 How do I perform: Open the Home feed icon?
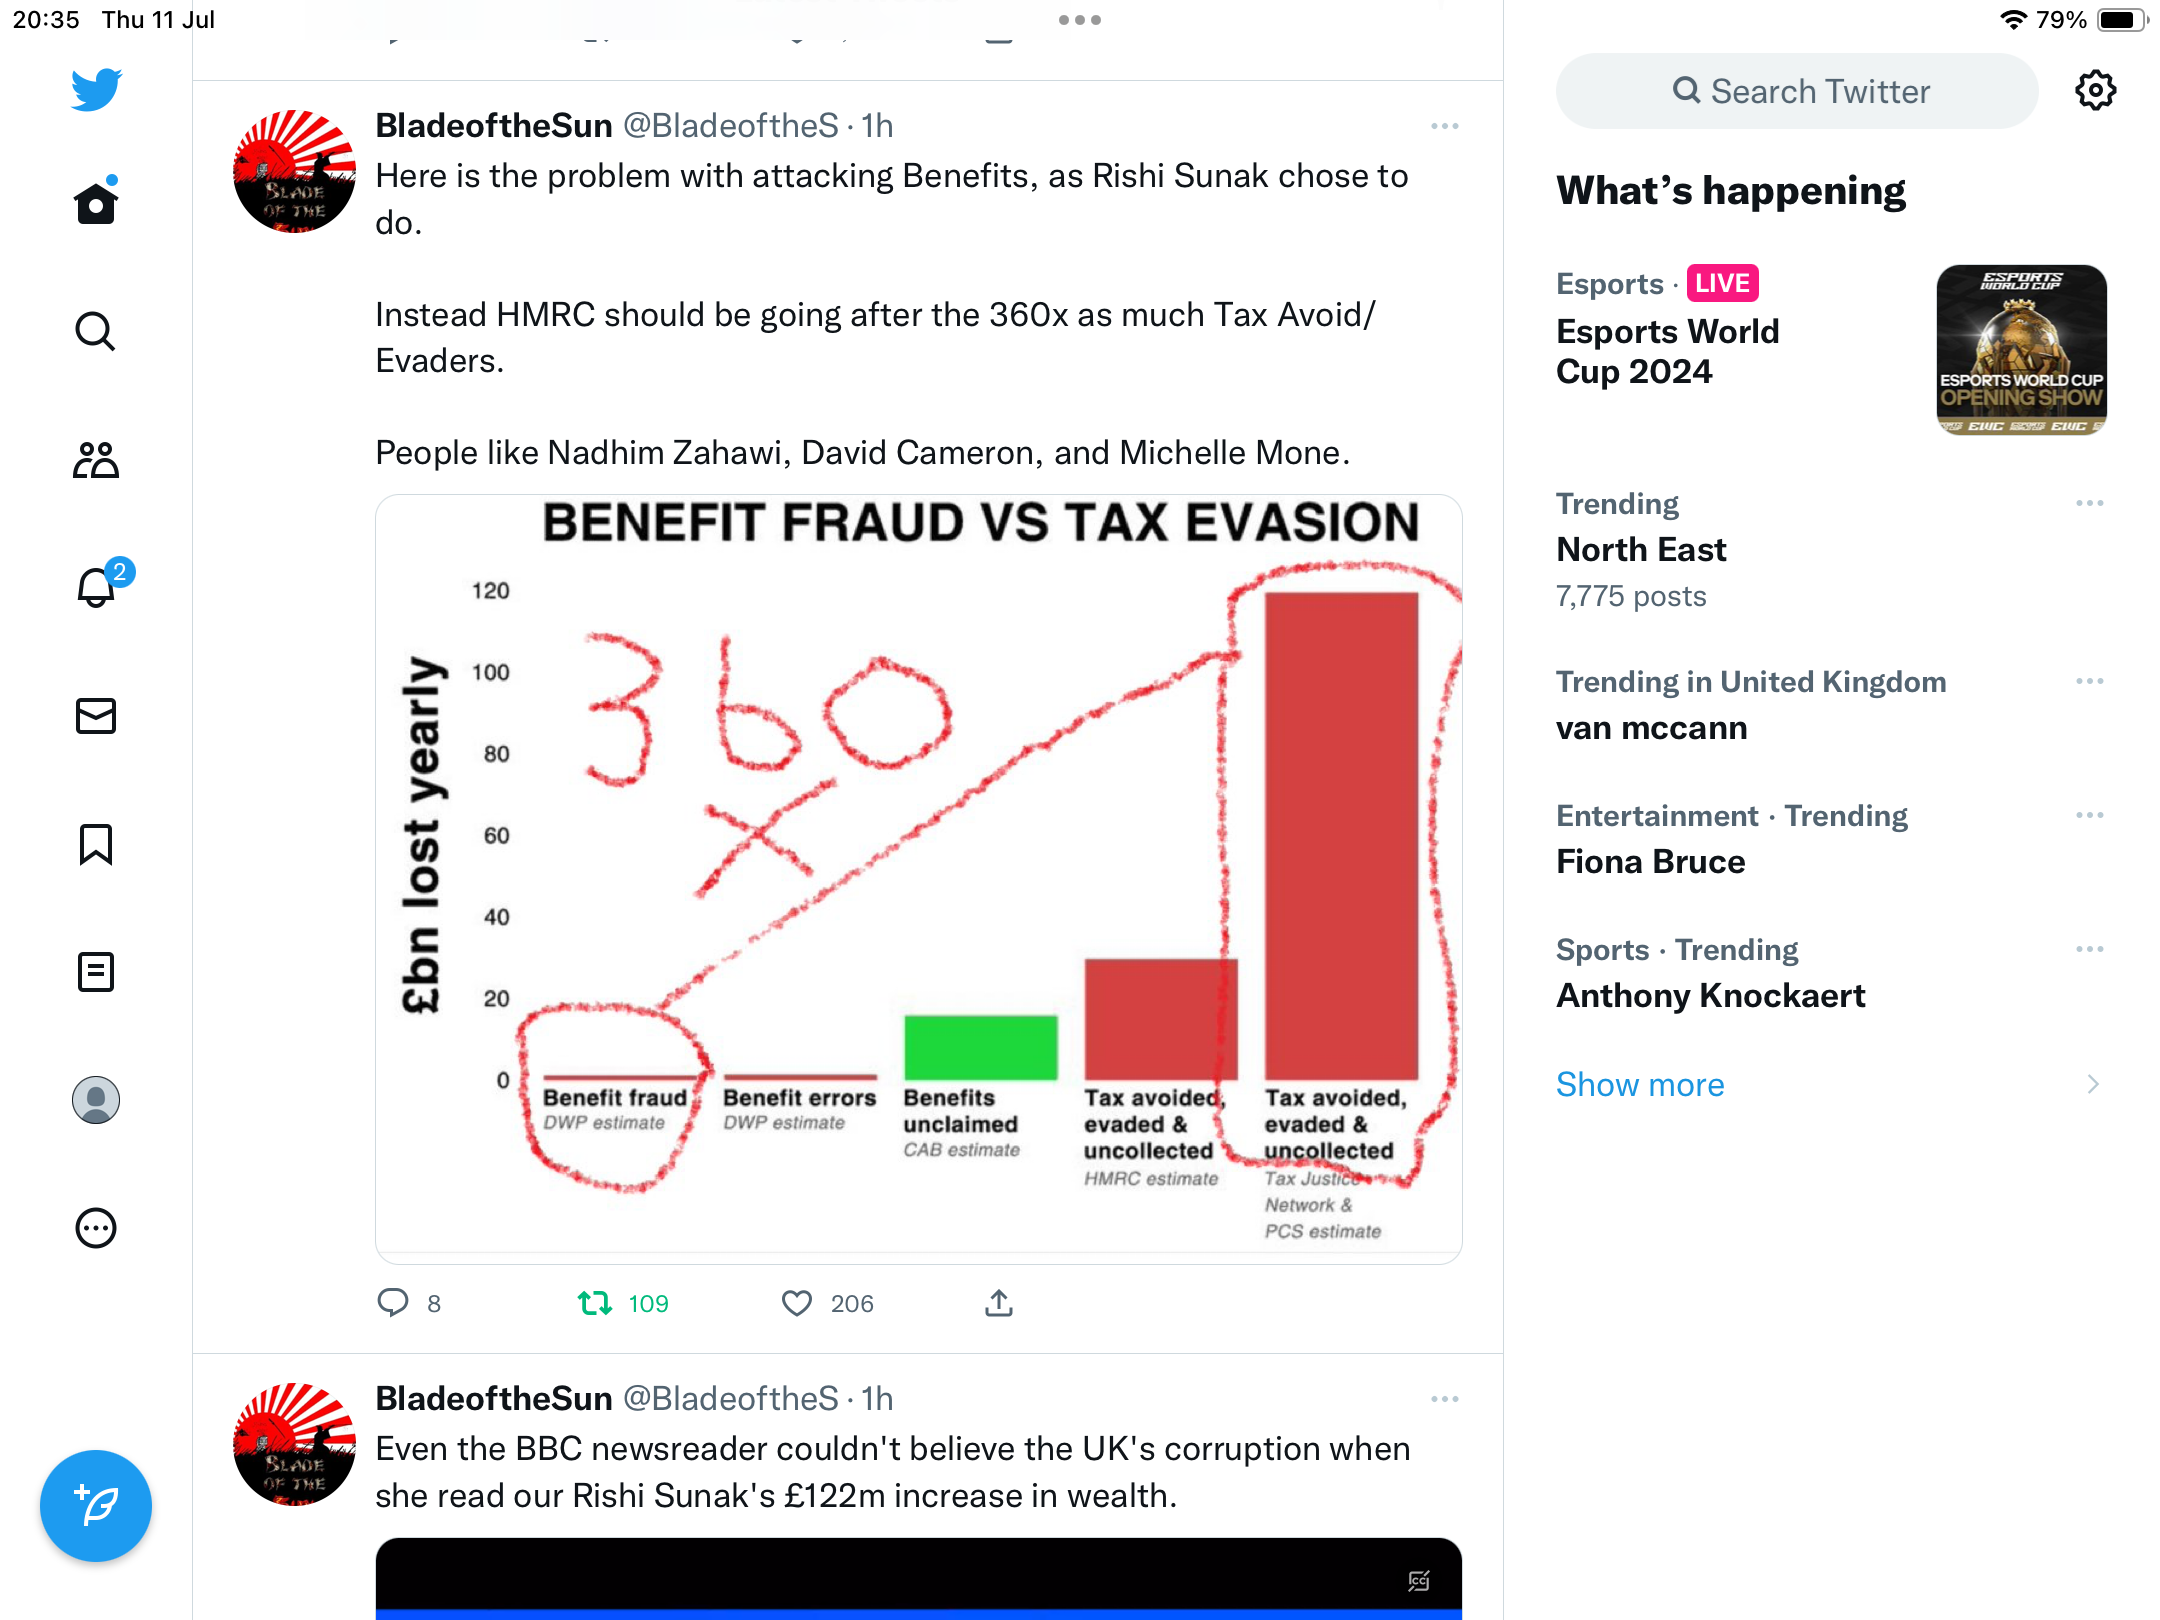coord(96,203)
